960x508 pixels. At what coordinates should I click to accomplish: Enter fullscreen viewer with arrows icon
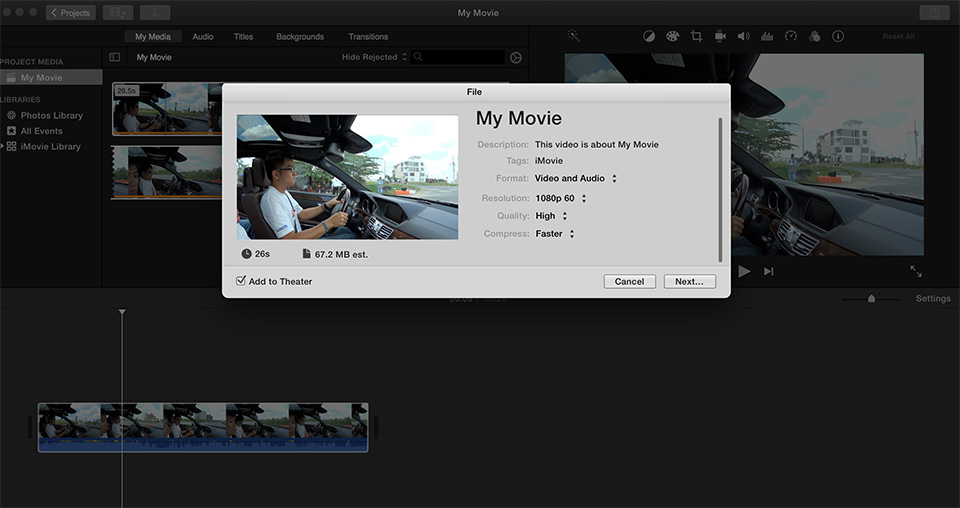click(x=916, y=271)
